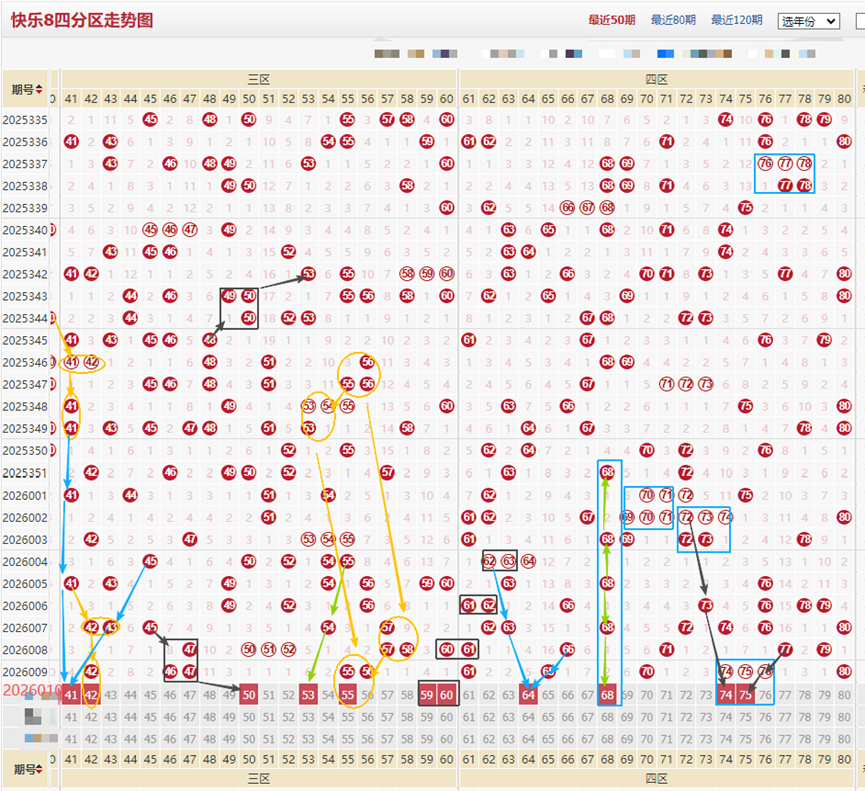Image resolution: width=865 pixels, height=791 pixels.
Task: Click the sort arrows beside top 期号 header
Action: pyautogui.click(x=39, y=90)
